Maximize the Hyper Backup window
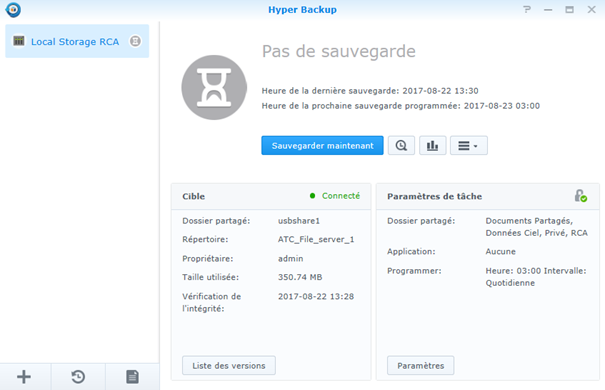 click(x=570, y=10)
